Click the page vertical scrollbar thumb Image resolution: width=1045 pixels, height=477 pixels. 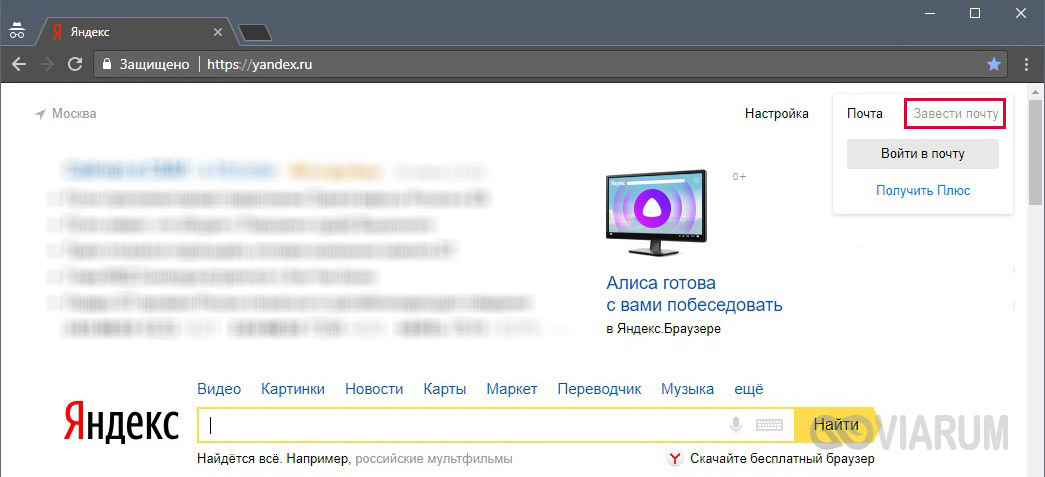pos(1034,152)
